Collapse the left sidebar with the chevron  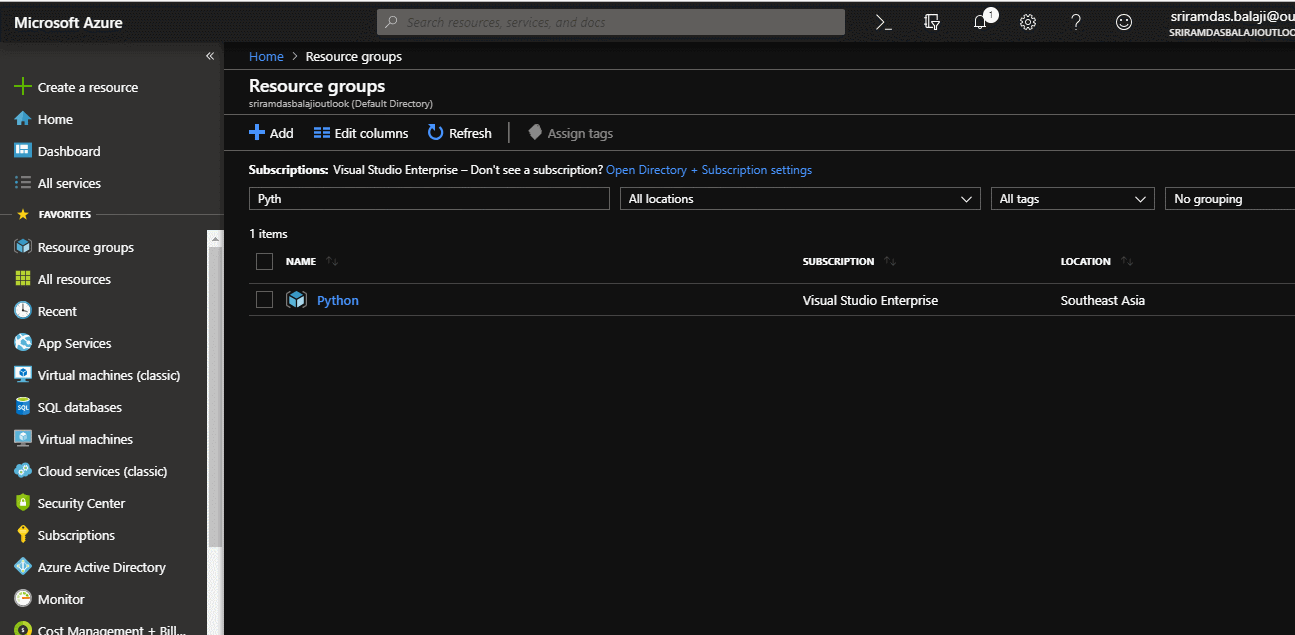(210, 56)
